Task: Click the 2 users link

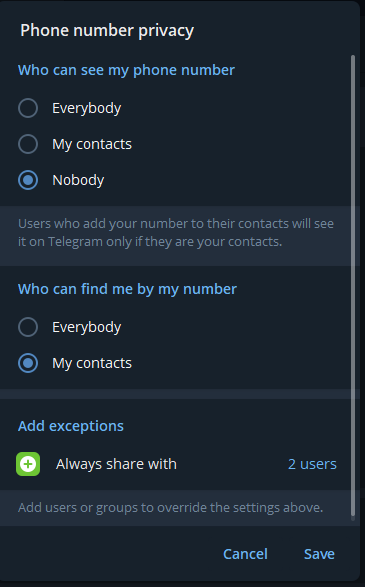Action: pos(312,464)
